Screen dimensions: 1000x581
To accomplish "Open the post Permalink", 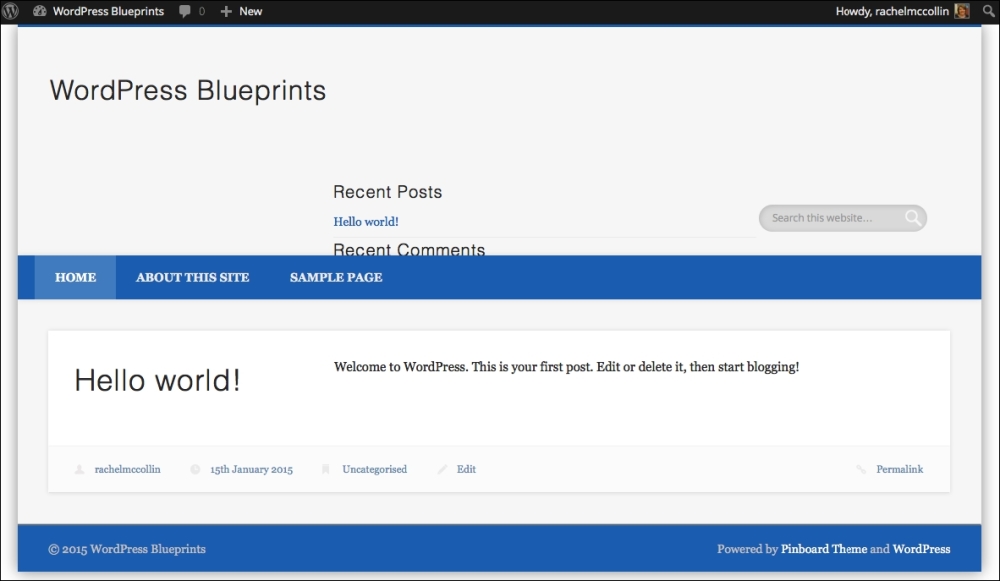I will (899, 469).
